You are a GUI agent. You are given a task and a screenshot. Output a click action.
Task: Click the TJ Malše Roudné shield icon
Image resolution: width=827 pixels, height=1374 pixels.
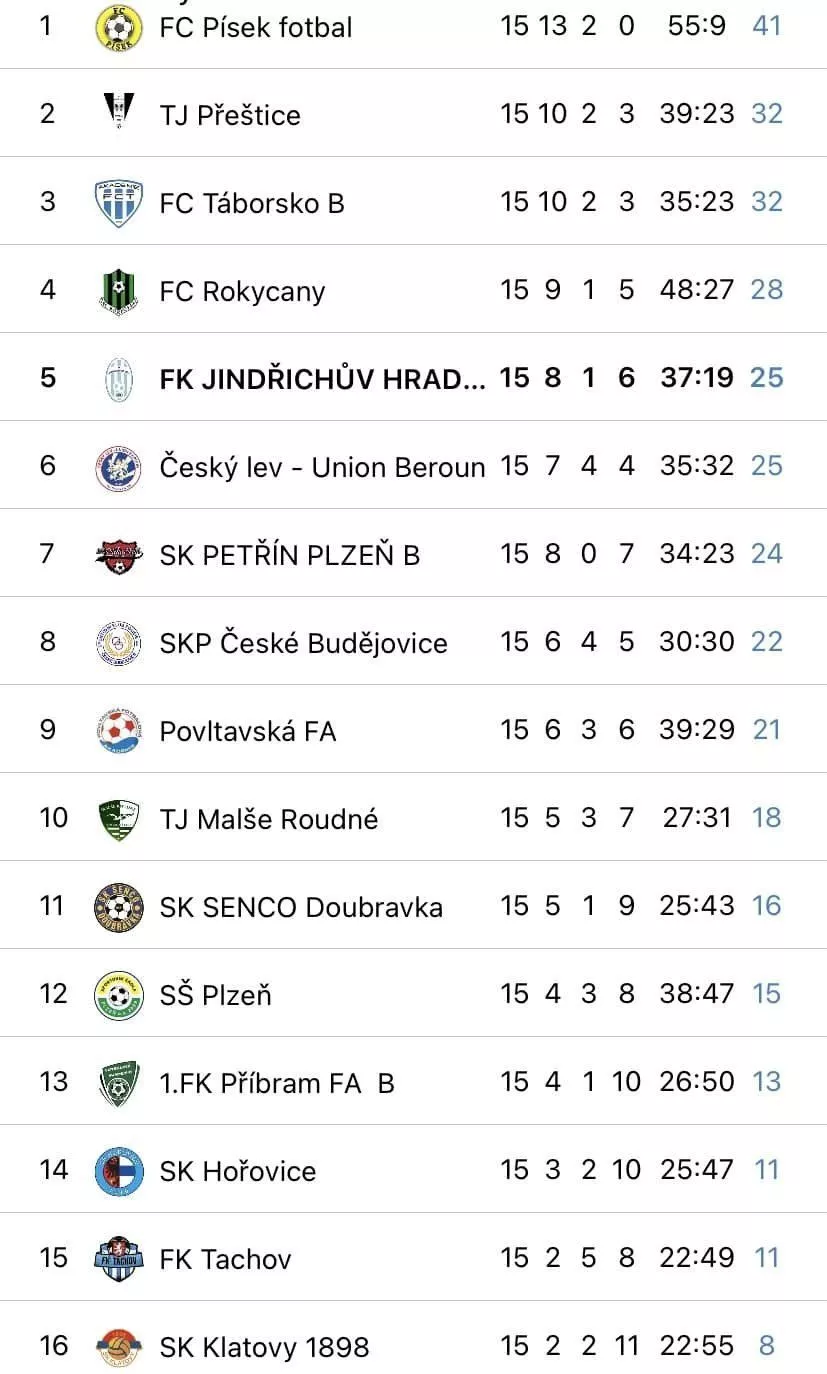pos(118,819)
